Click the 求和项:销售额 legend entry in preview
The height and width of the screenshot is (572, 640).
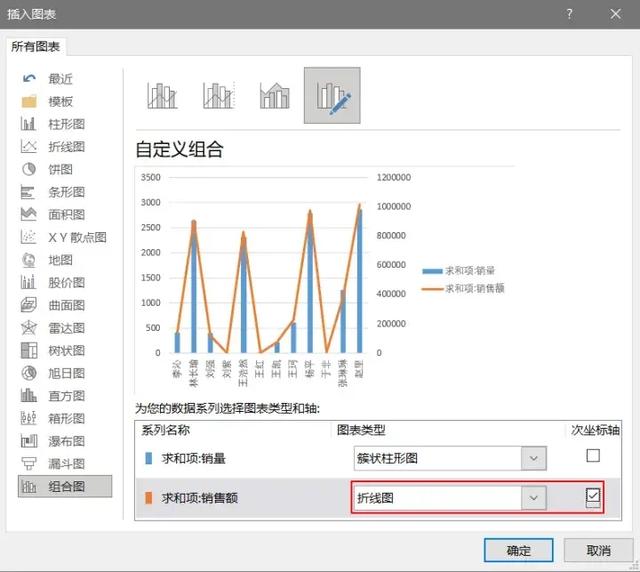(x=464, y=288)
